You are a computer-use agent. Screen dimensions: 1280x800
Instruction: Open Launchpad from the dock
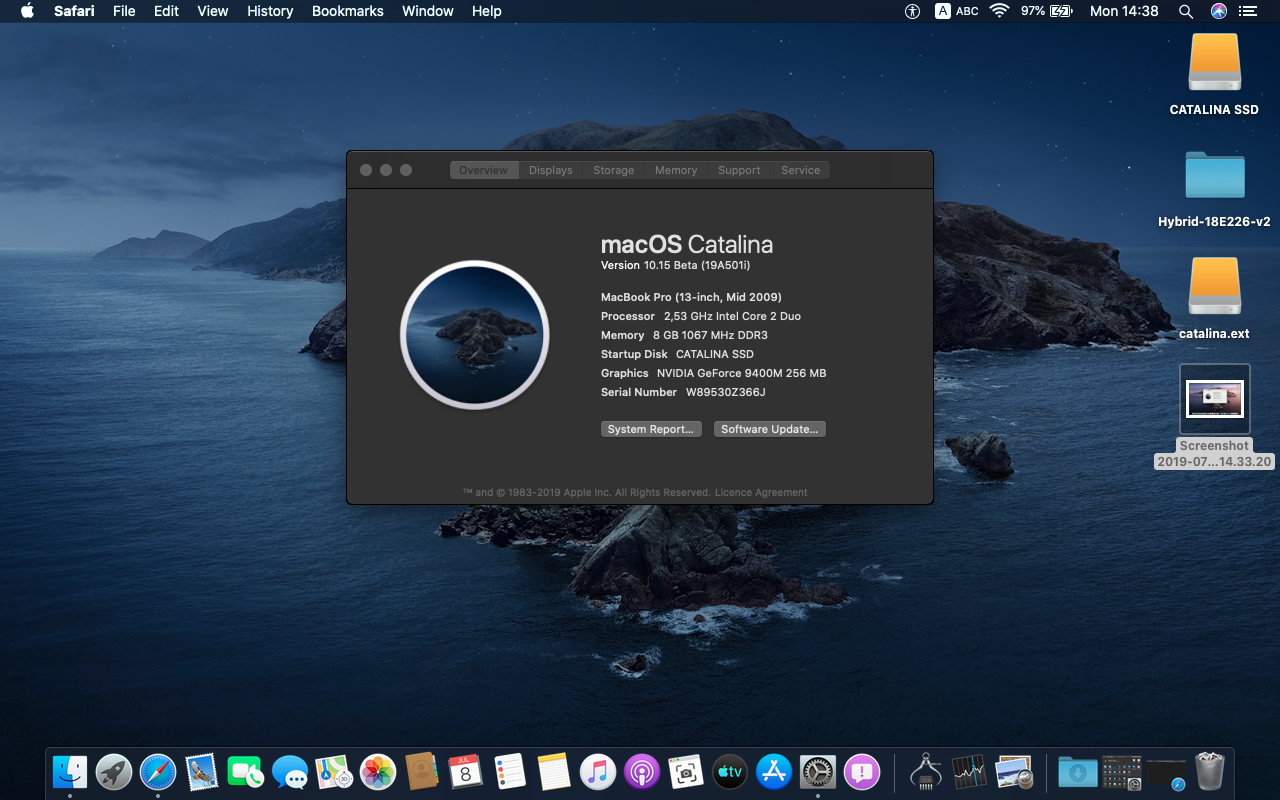pyautogui.click(x=114, y=771)
